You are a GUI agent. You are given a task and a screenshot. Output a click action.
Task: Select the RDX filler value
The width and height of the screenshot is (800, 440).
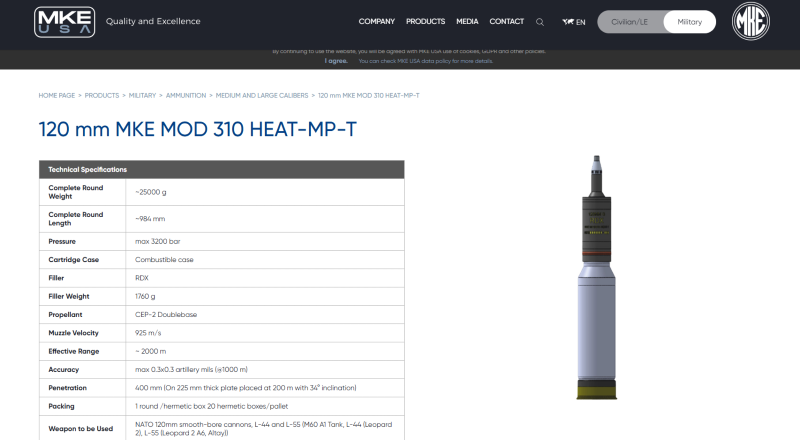click(142, 278)
